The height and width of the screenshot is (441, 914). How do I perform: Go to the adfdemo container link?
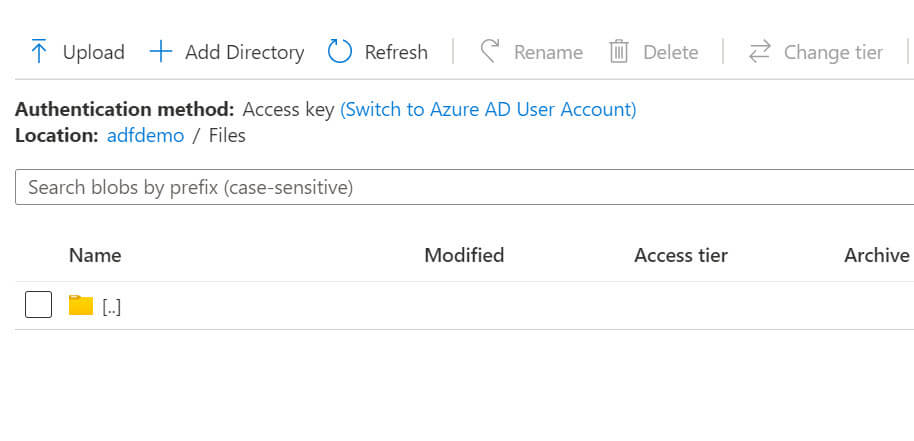pyautogui.click(x=145, y=135)
